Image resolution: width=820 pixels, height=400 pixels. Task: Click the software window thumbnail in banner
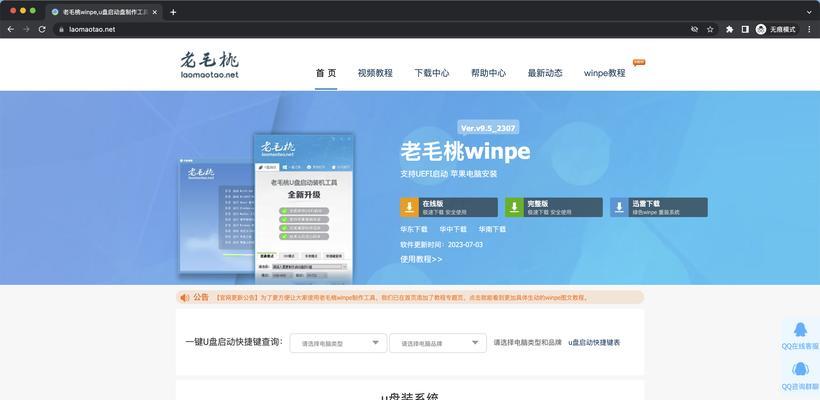pos(266,208)
